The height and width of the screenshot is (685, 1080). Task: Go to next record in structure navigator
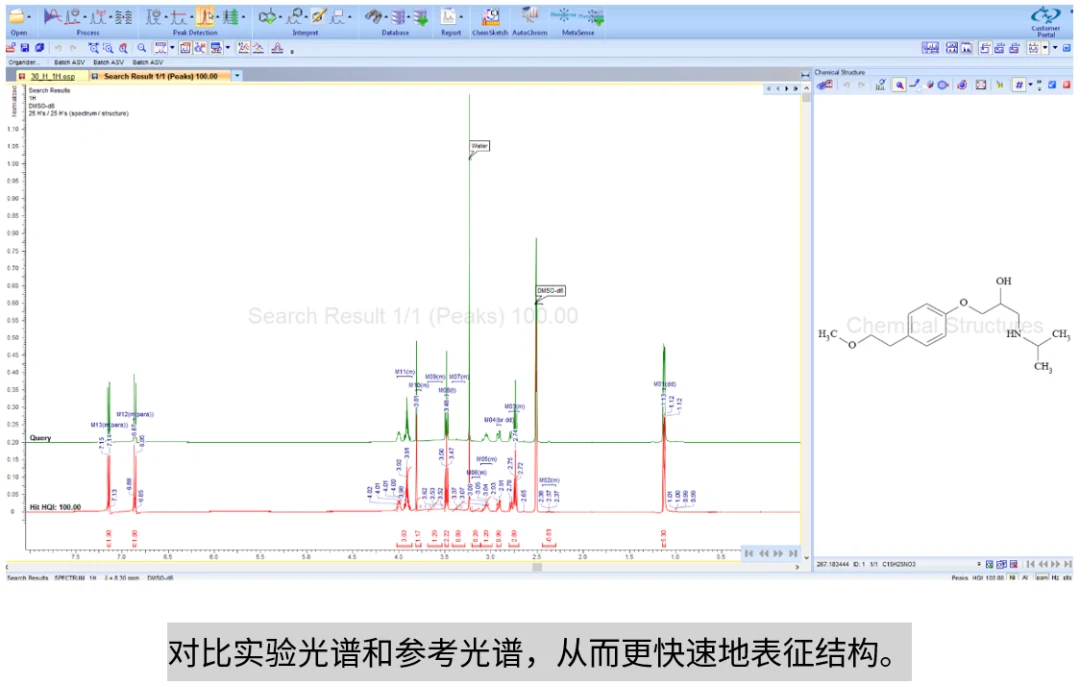point(1056,564)
